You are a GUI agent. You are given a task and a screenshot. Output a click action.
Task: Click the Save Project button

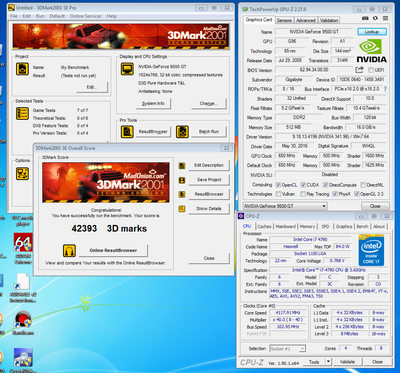tap(209, 180)
